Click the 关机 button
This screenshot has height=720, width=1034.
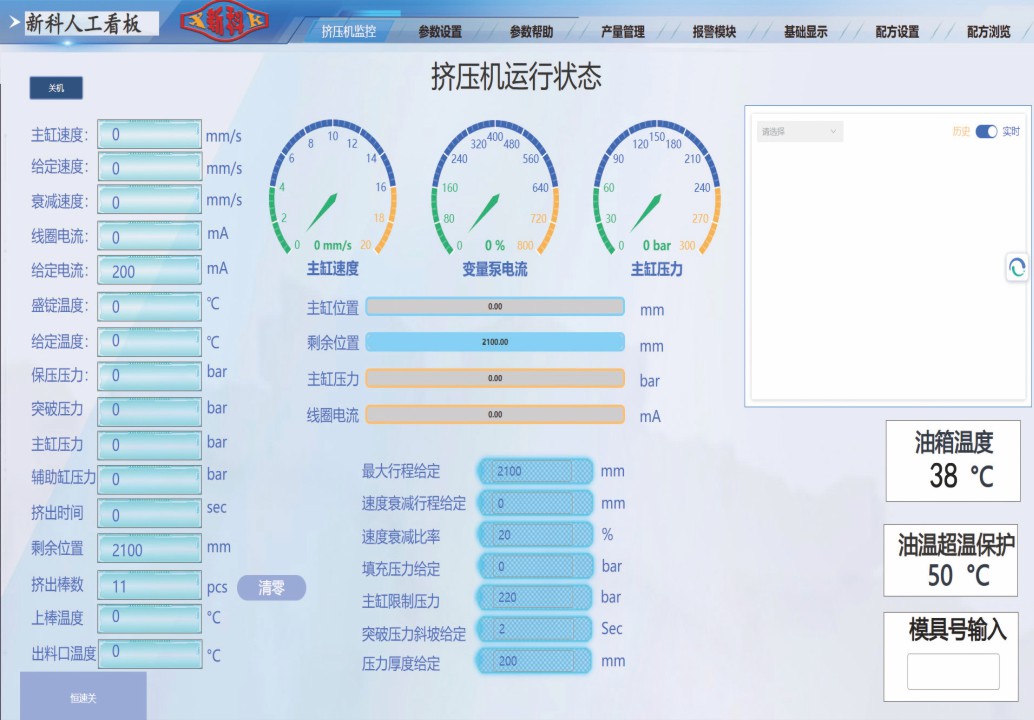point(56,88)
